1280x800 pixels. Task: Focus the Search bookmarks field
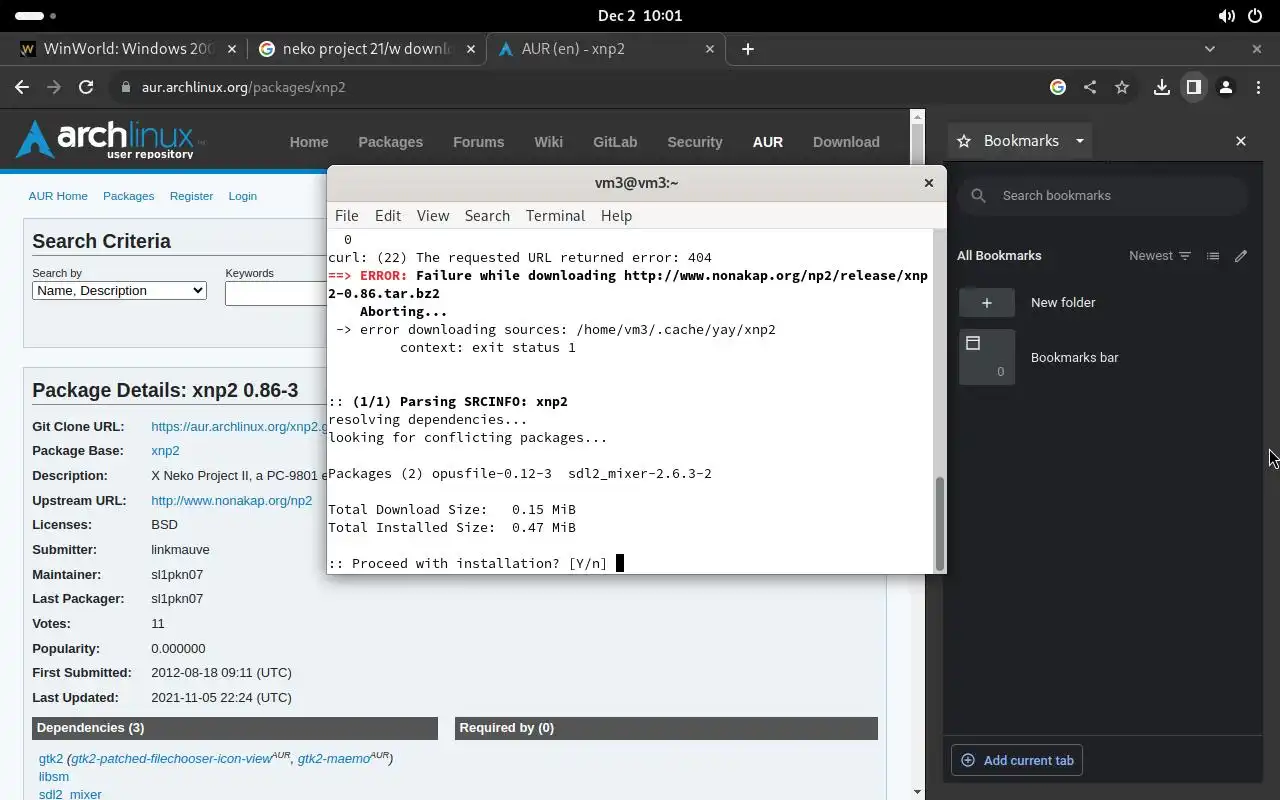pos(1103,195)
